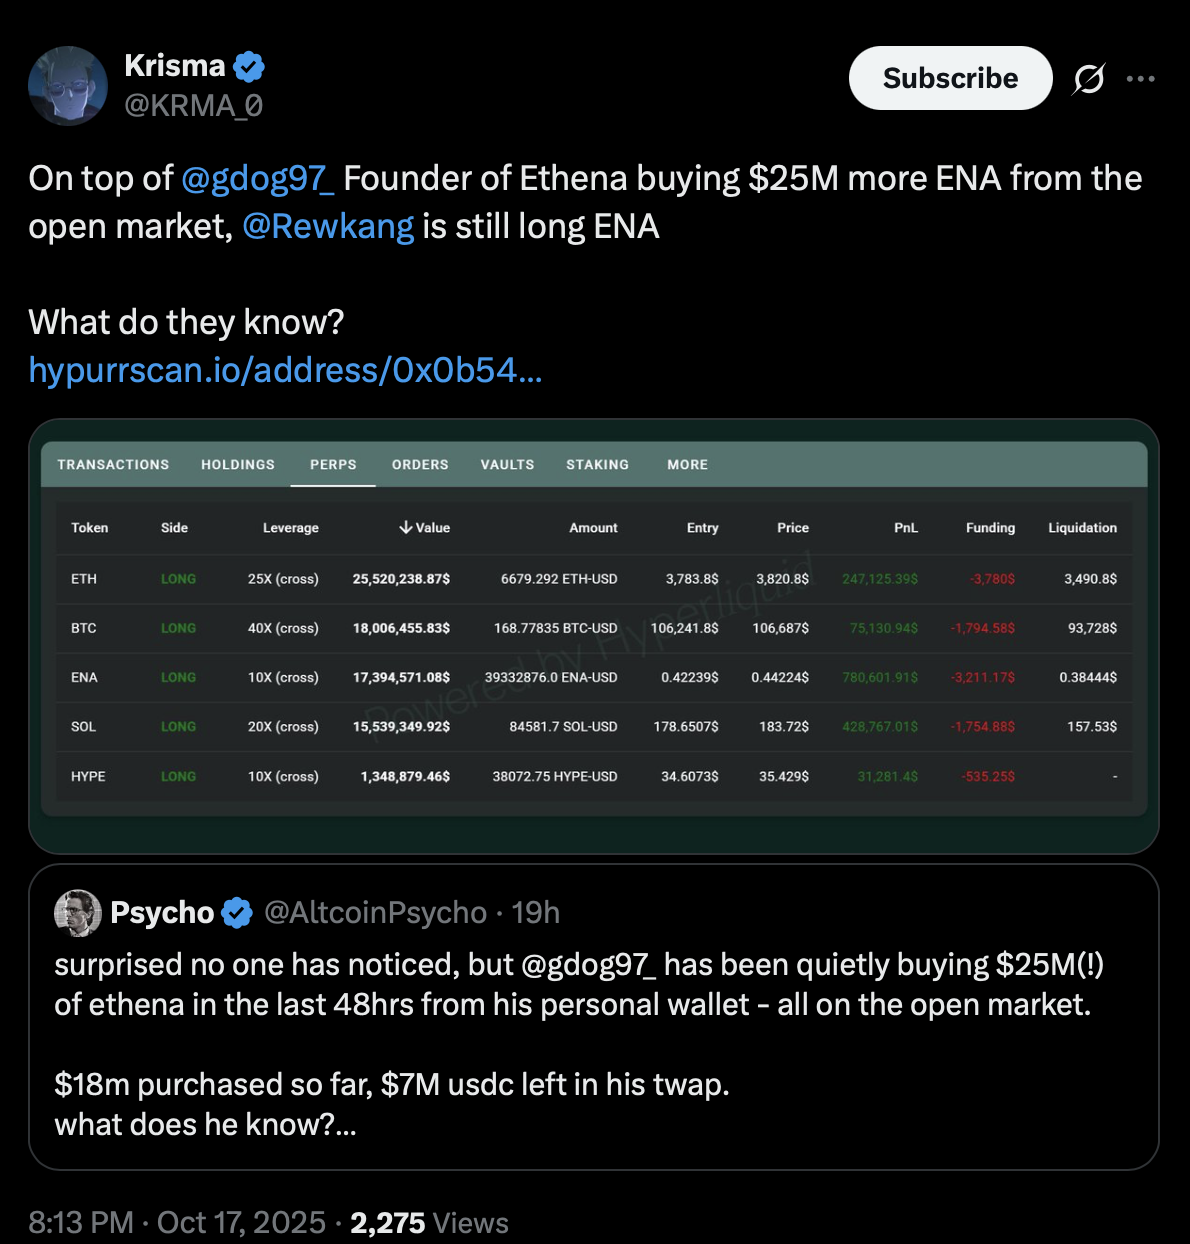Open the Orders tab
The width and height of the screenshot is (1190, 1244).
pos(420,465)
